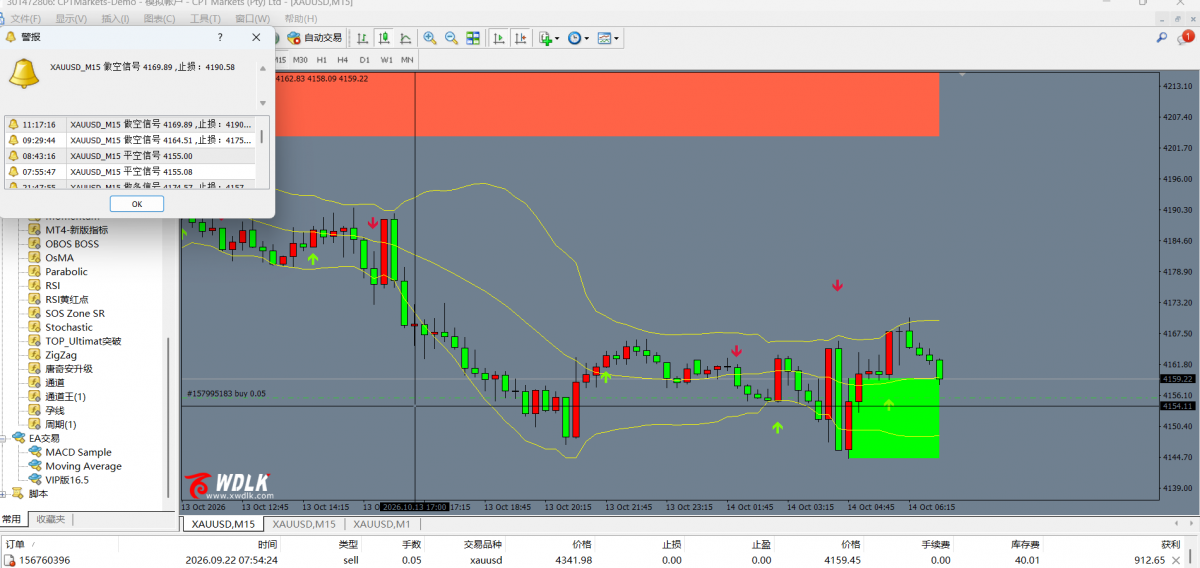Select the H4 timeframe
Viewport: 1200px width, 568px height.
(x=343, y=60)
